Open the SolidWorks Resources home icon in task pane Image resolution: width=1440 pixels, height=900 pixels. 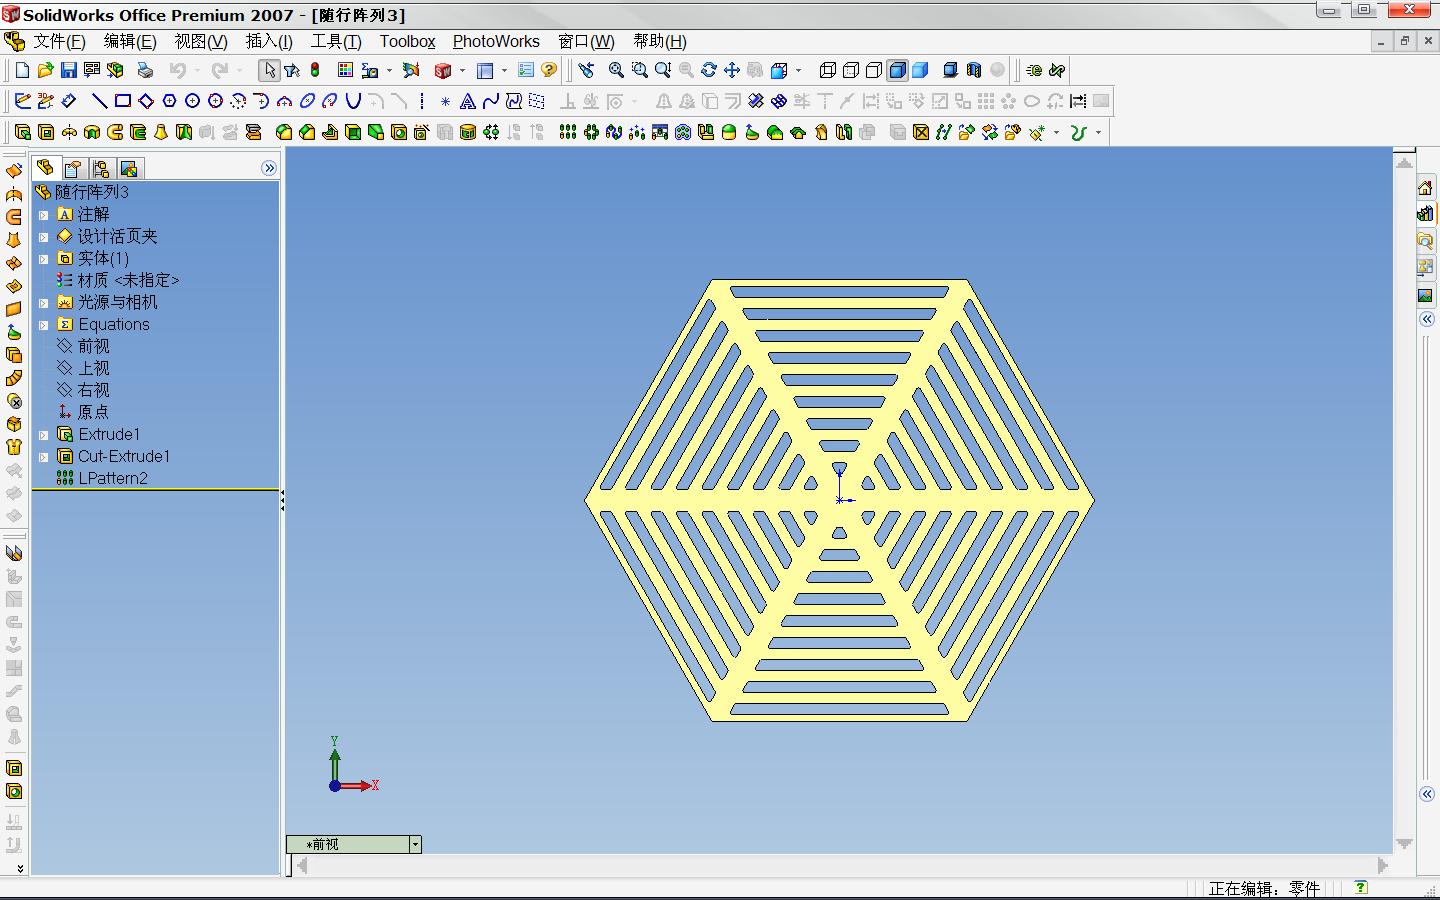[1426, 188]
